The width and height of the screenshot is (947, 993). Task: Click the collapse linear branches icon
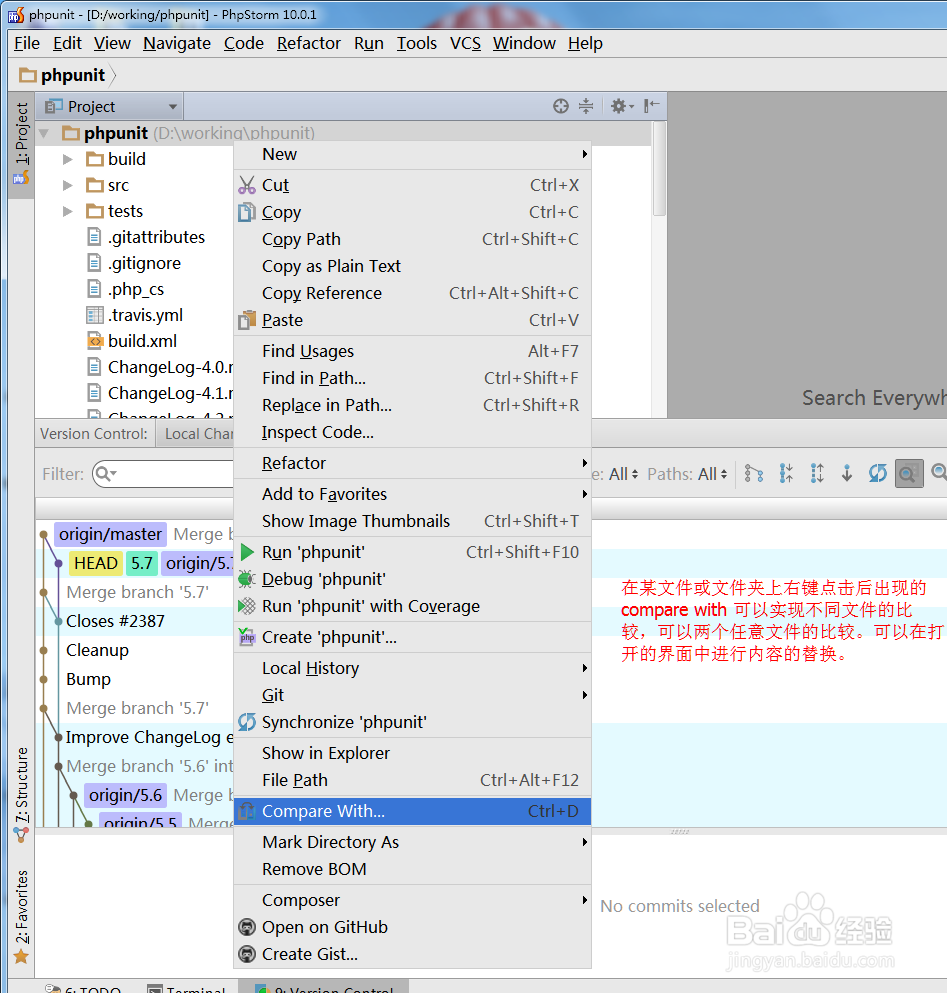pos(786,473)
